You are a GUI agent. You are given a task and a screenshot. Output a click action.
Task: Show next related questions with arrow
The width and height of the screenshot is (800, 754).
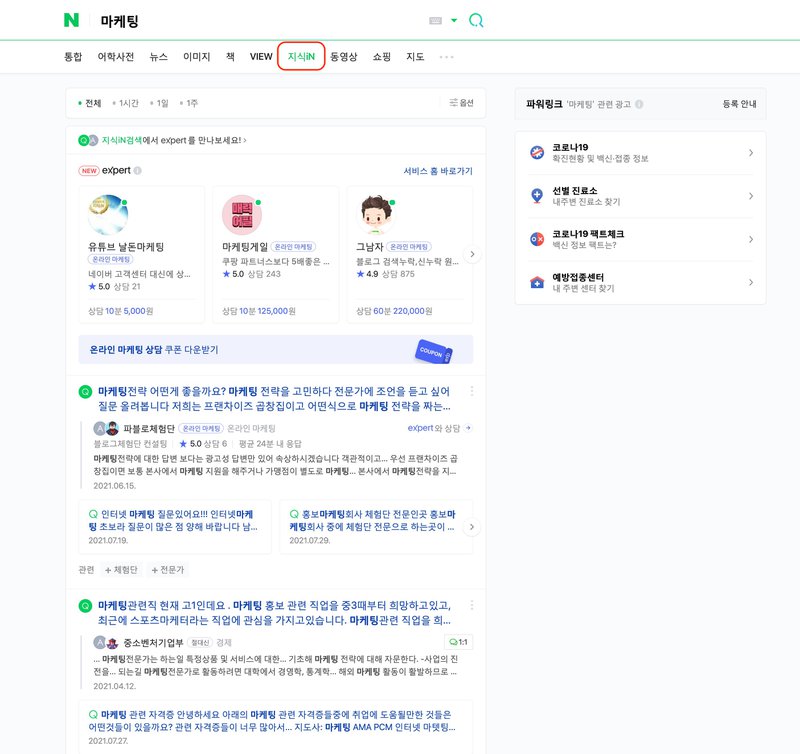click(472, 527)
